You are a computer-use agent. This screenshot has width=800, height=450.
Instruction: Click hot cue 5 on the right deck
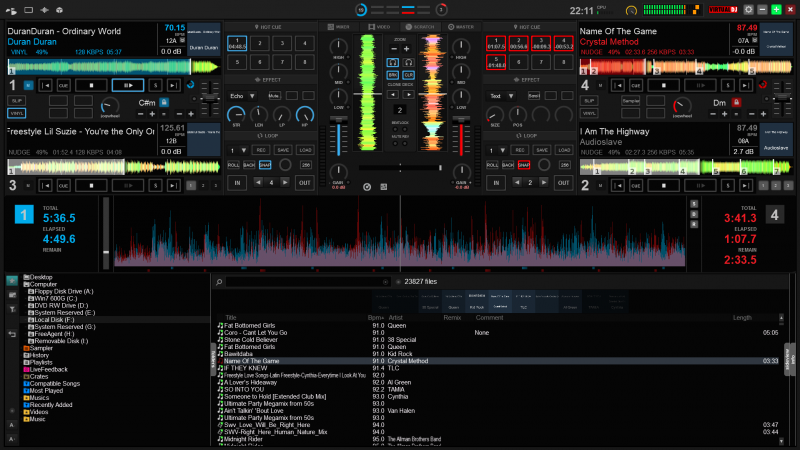tap(495, 62)
